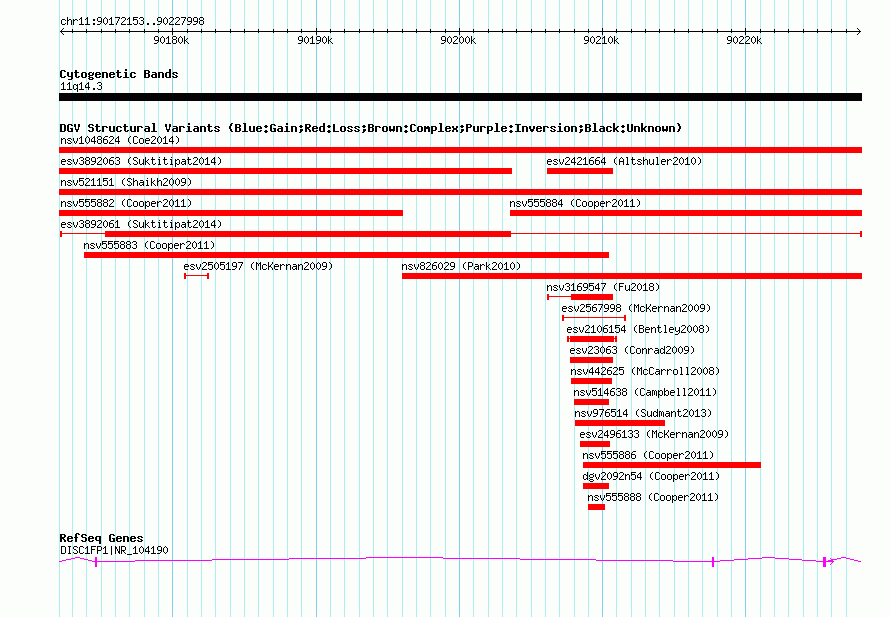Click the red bar under nsv976514

pyautogui.click(x=620, y=423)
